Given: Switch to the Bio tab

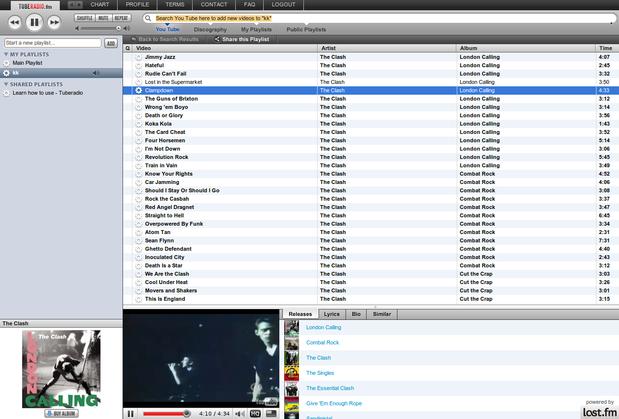Looking at the screenshot, I should (x=356, y=314).
